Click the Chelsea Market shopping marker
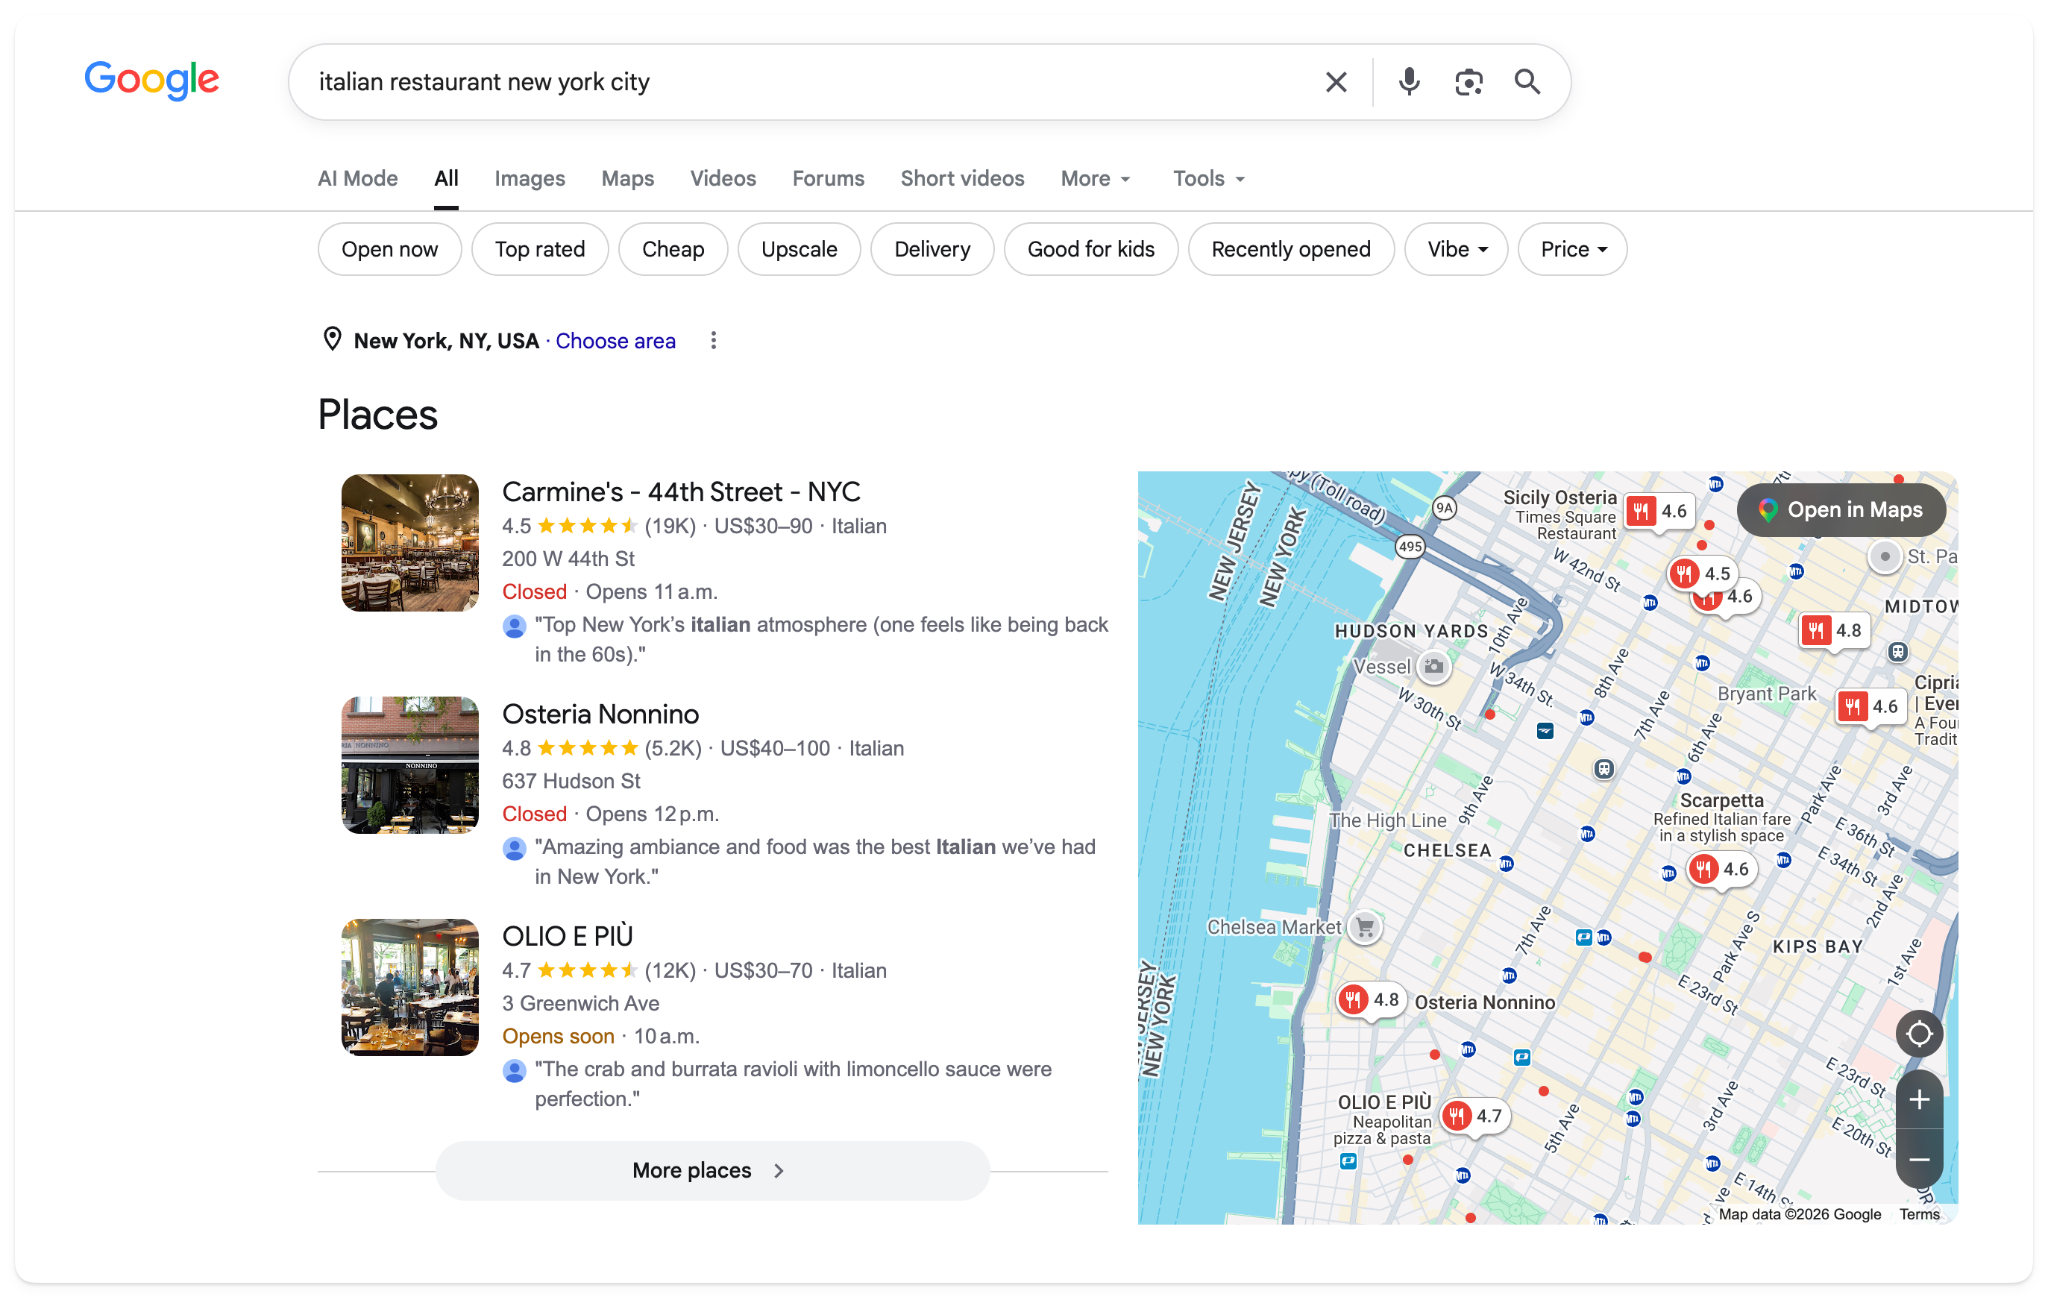Image resolution: width=2048 pixels, height=1298 pixels. 1365,927
